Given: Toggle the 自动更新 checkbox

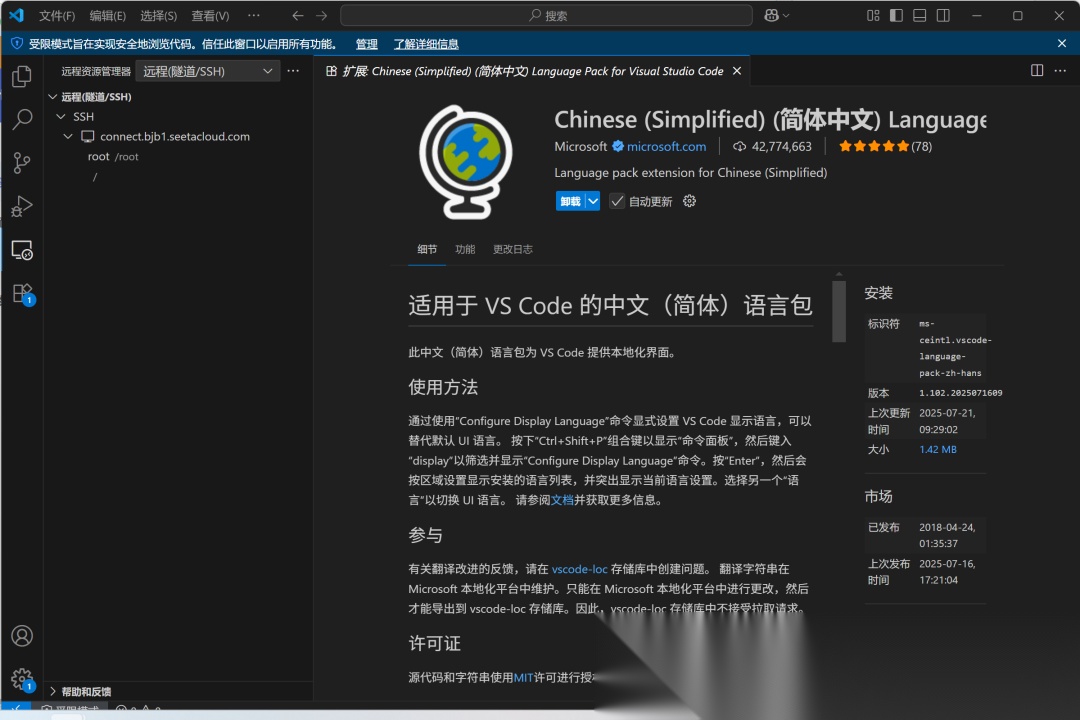Looking at the screenshot, I should [x=617, y=201].
